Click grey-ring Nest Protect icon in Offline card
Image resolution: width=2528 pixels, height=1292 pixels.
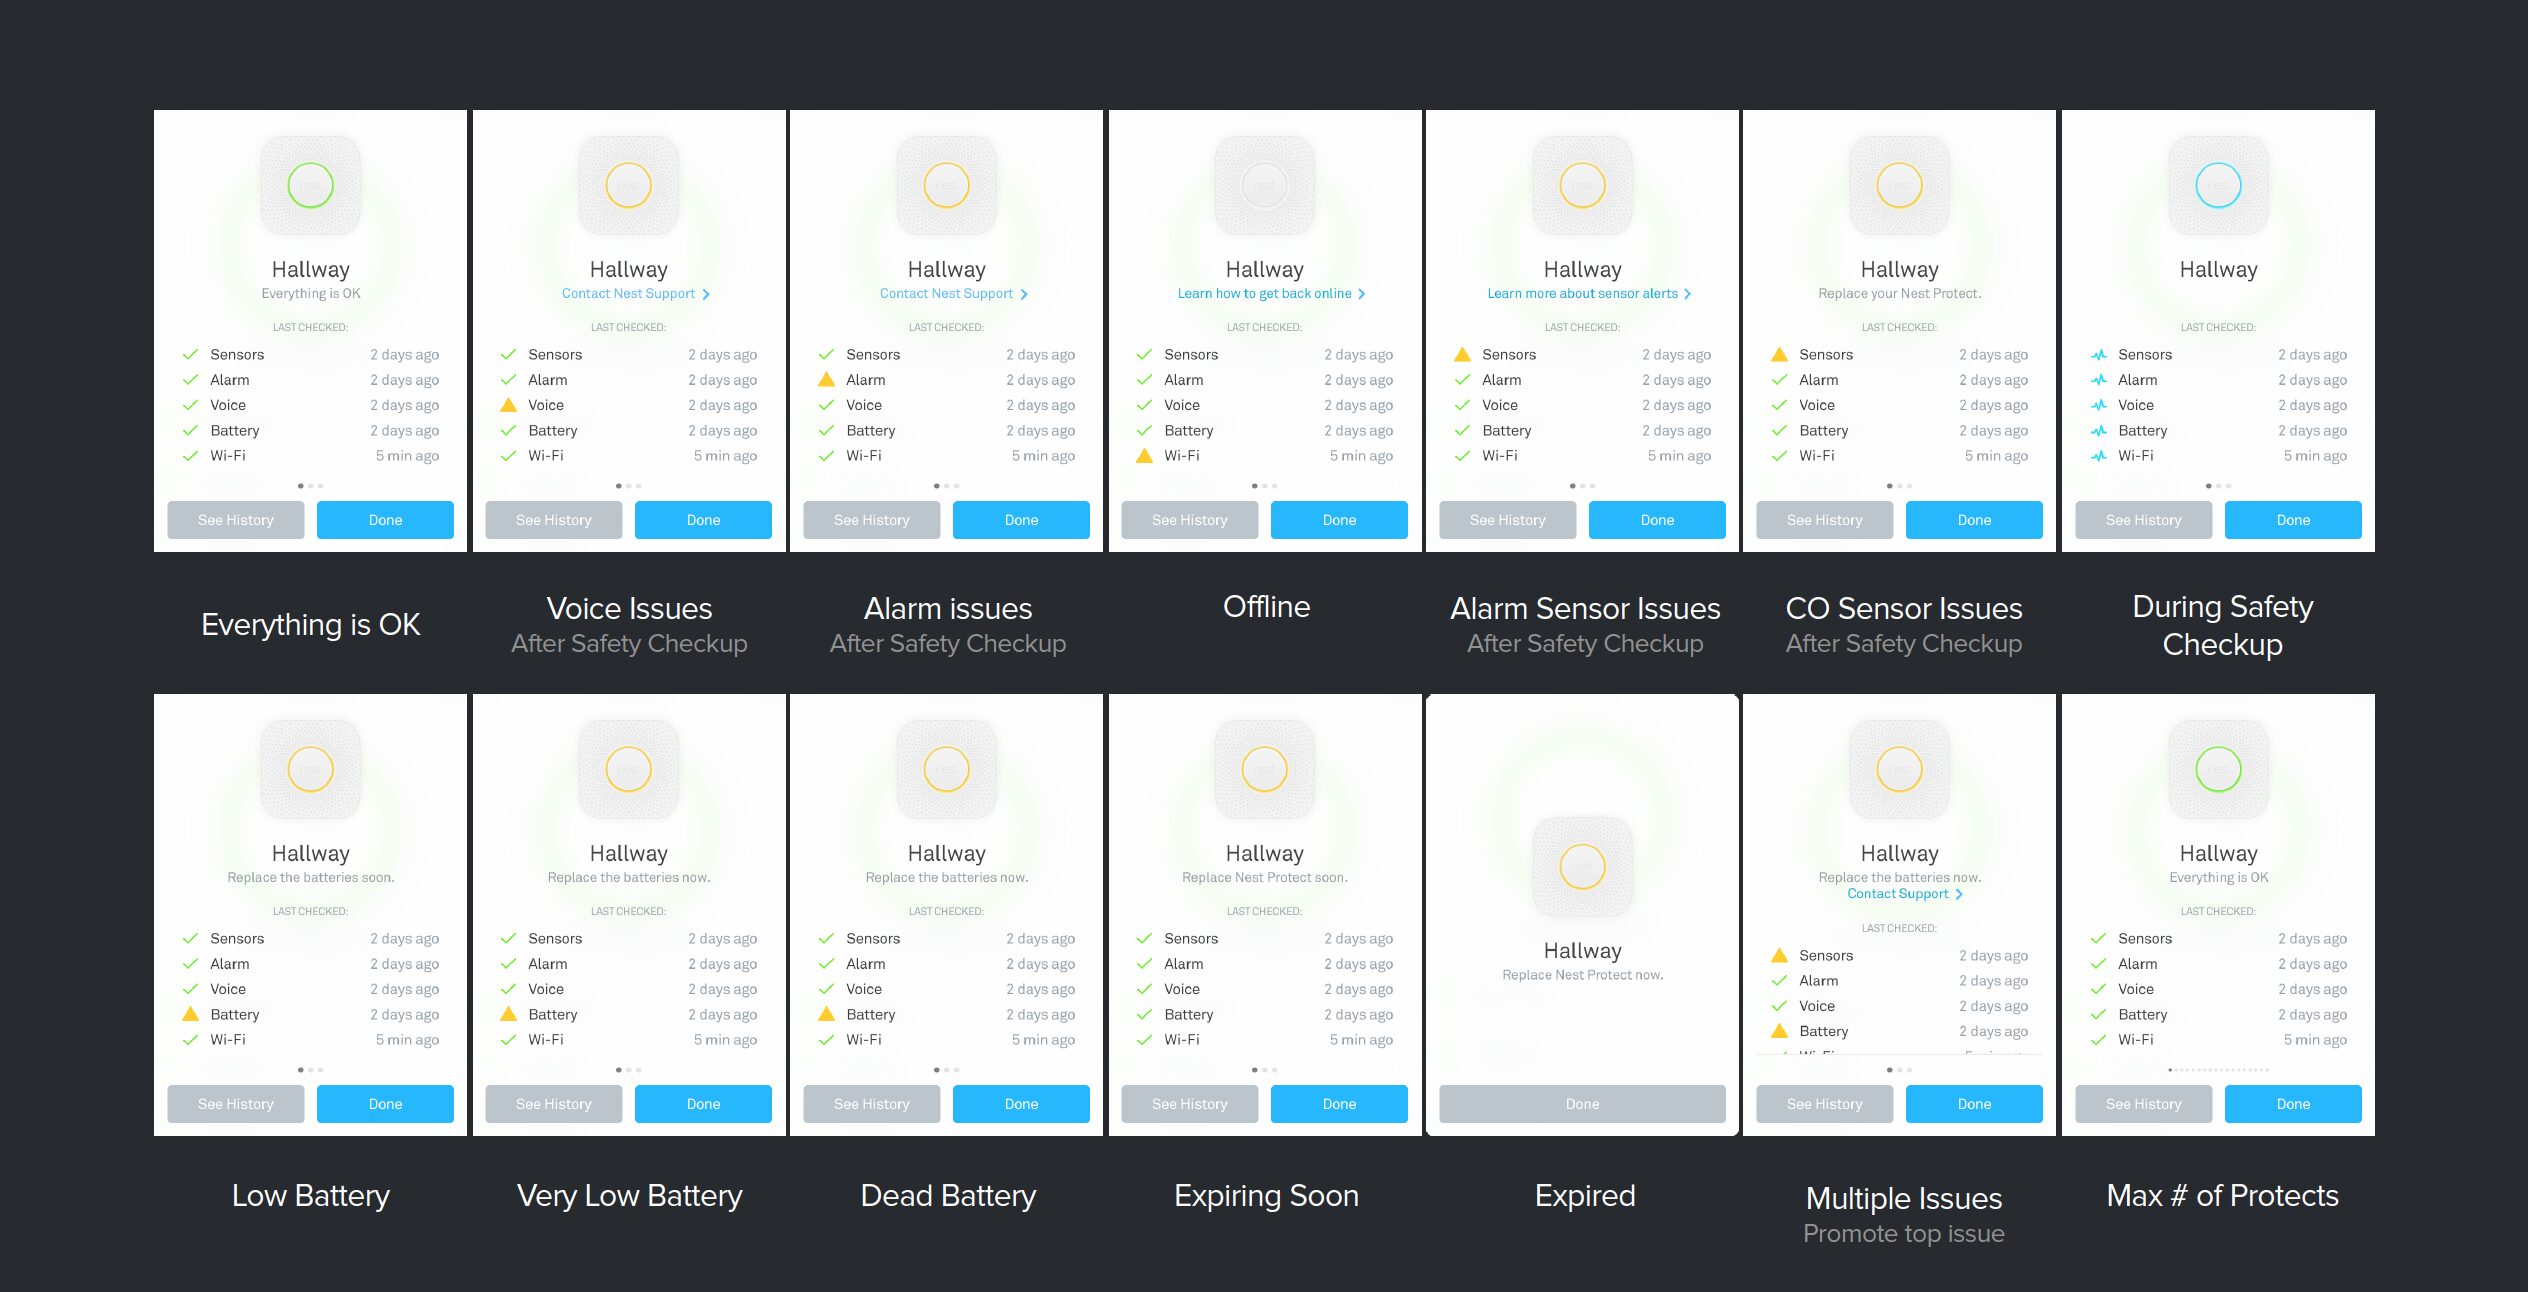click(x=1264, y=186)
